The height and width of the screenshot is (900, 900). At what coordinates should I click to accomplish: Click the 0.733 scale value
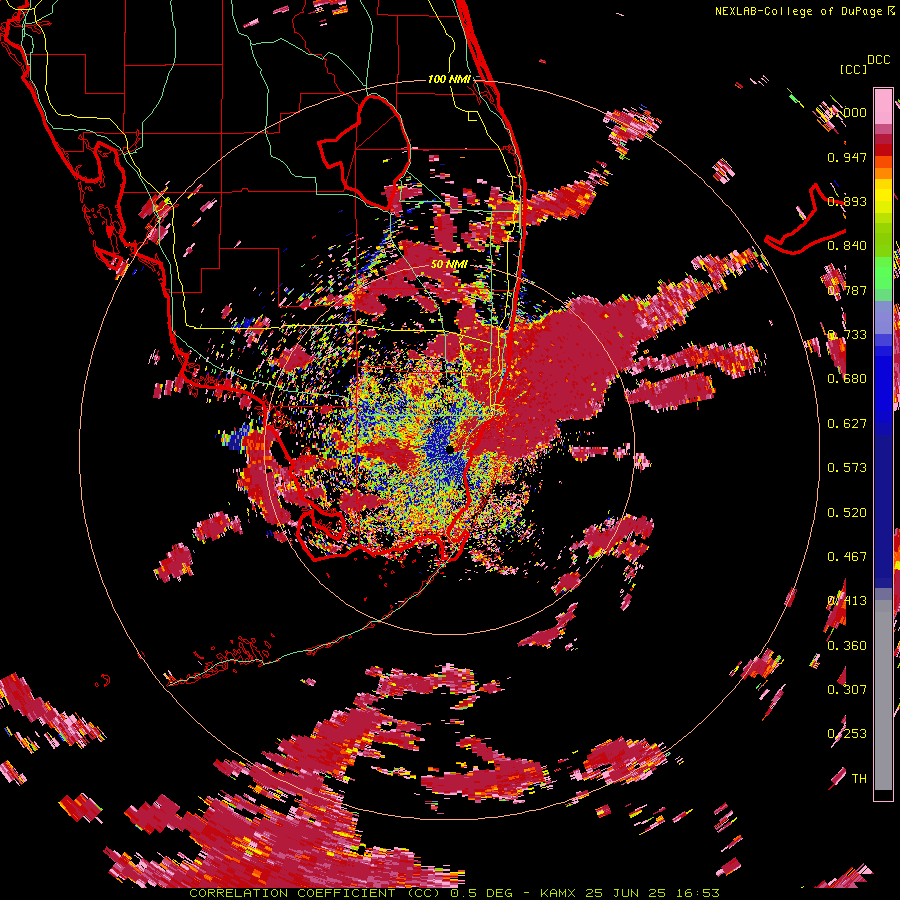pyautogui.click(x=847, y=335)
